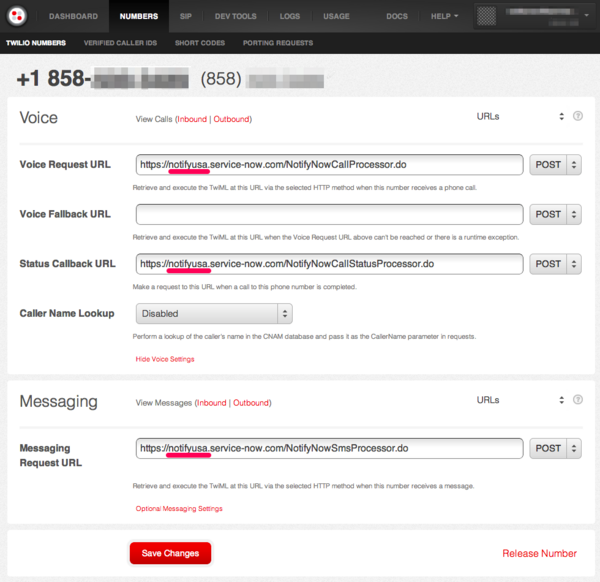Open Caller Name Lookup Disabled dropdown
600x582 pixels.
214,313
